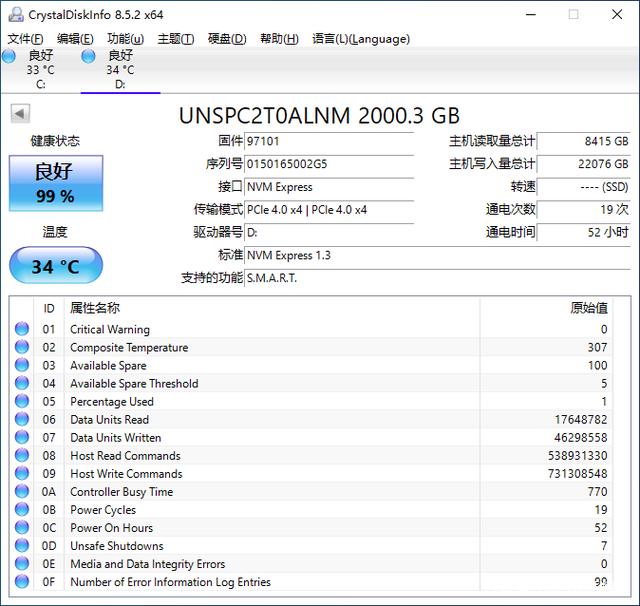Minimize the CrystalDiskInfo window
Viewport: 640px width, 606px height.
531,15
